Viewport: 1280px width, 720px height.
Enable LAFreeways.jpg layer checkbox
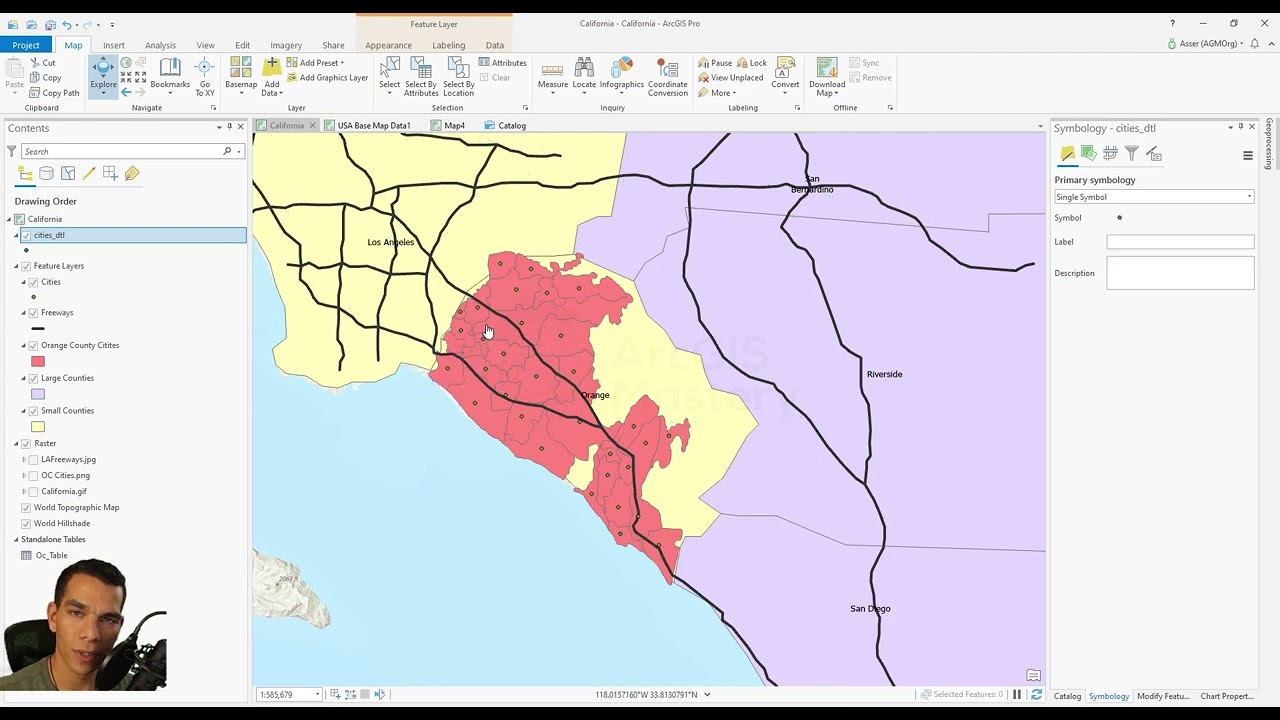pyautogui.click(x=34, y=460)
